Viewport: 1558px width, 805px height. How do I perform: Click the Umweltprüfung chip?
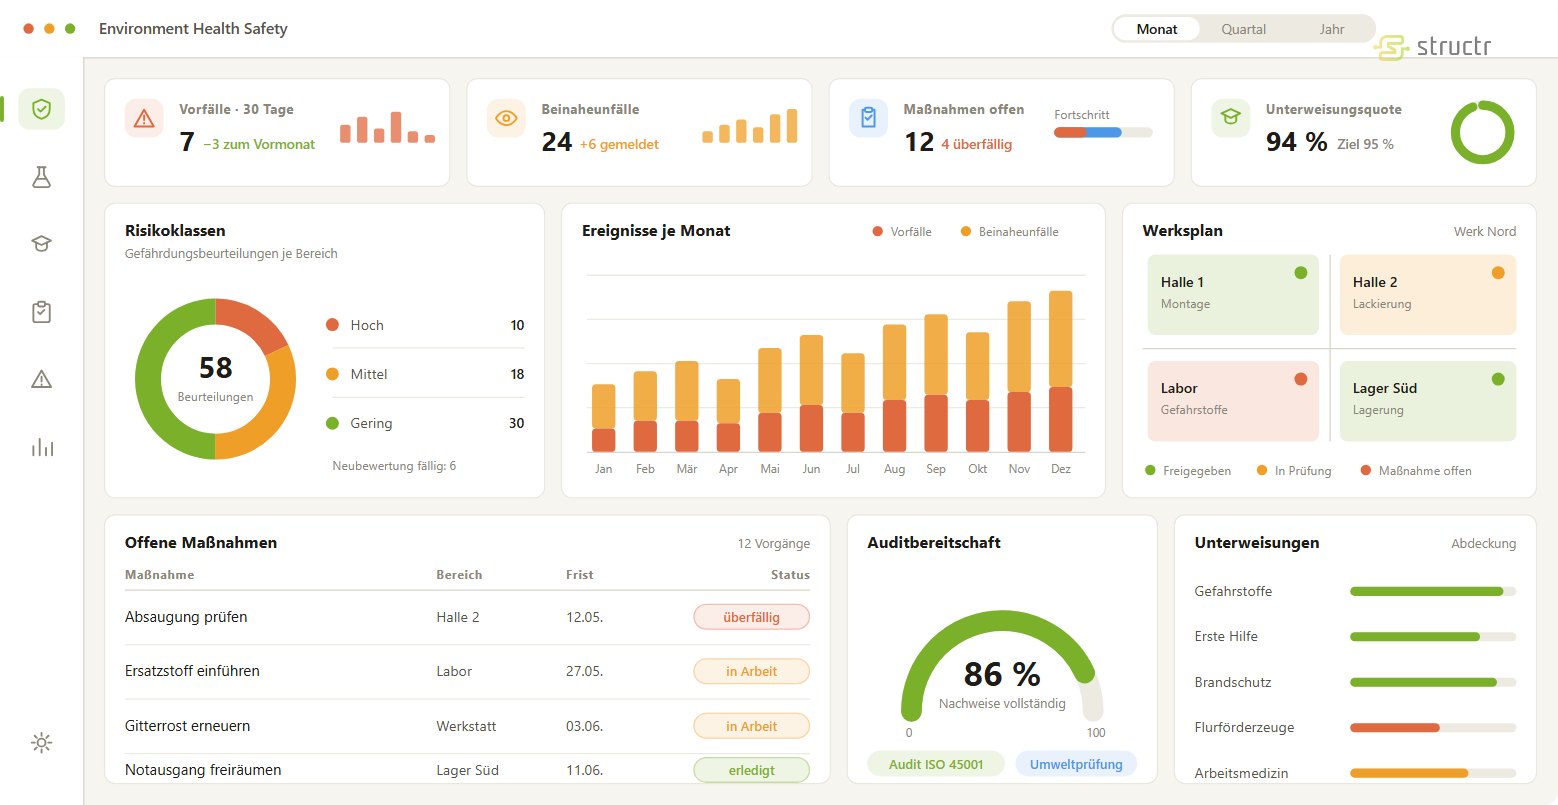1076,764
